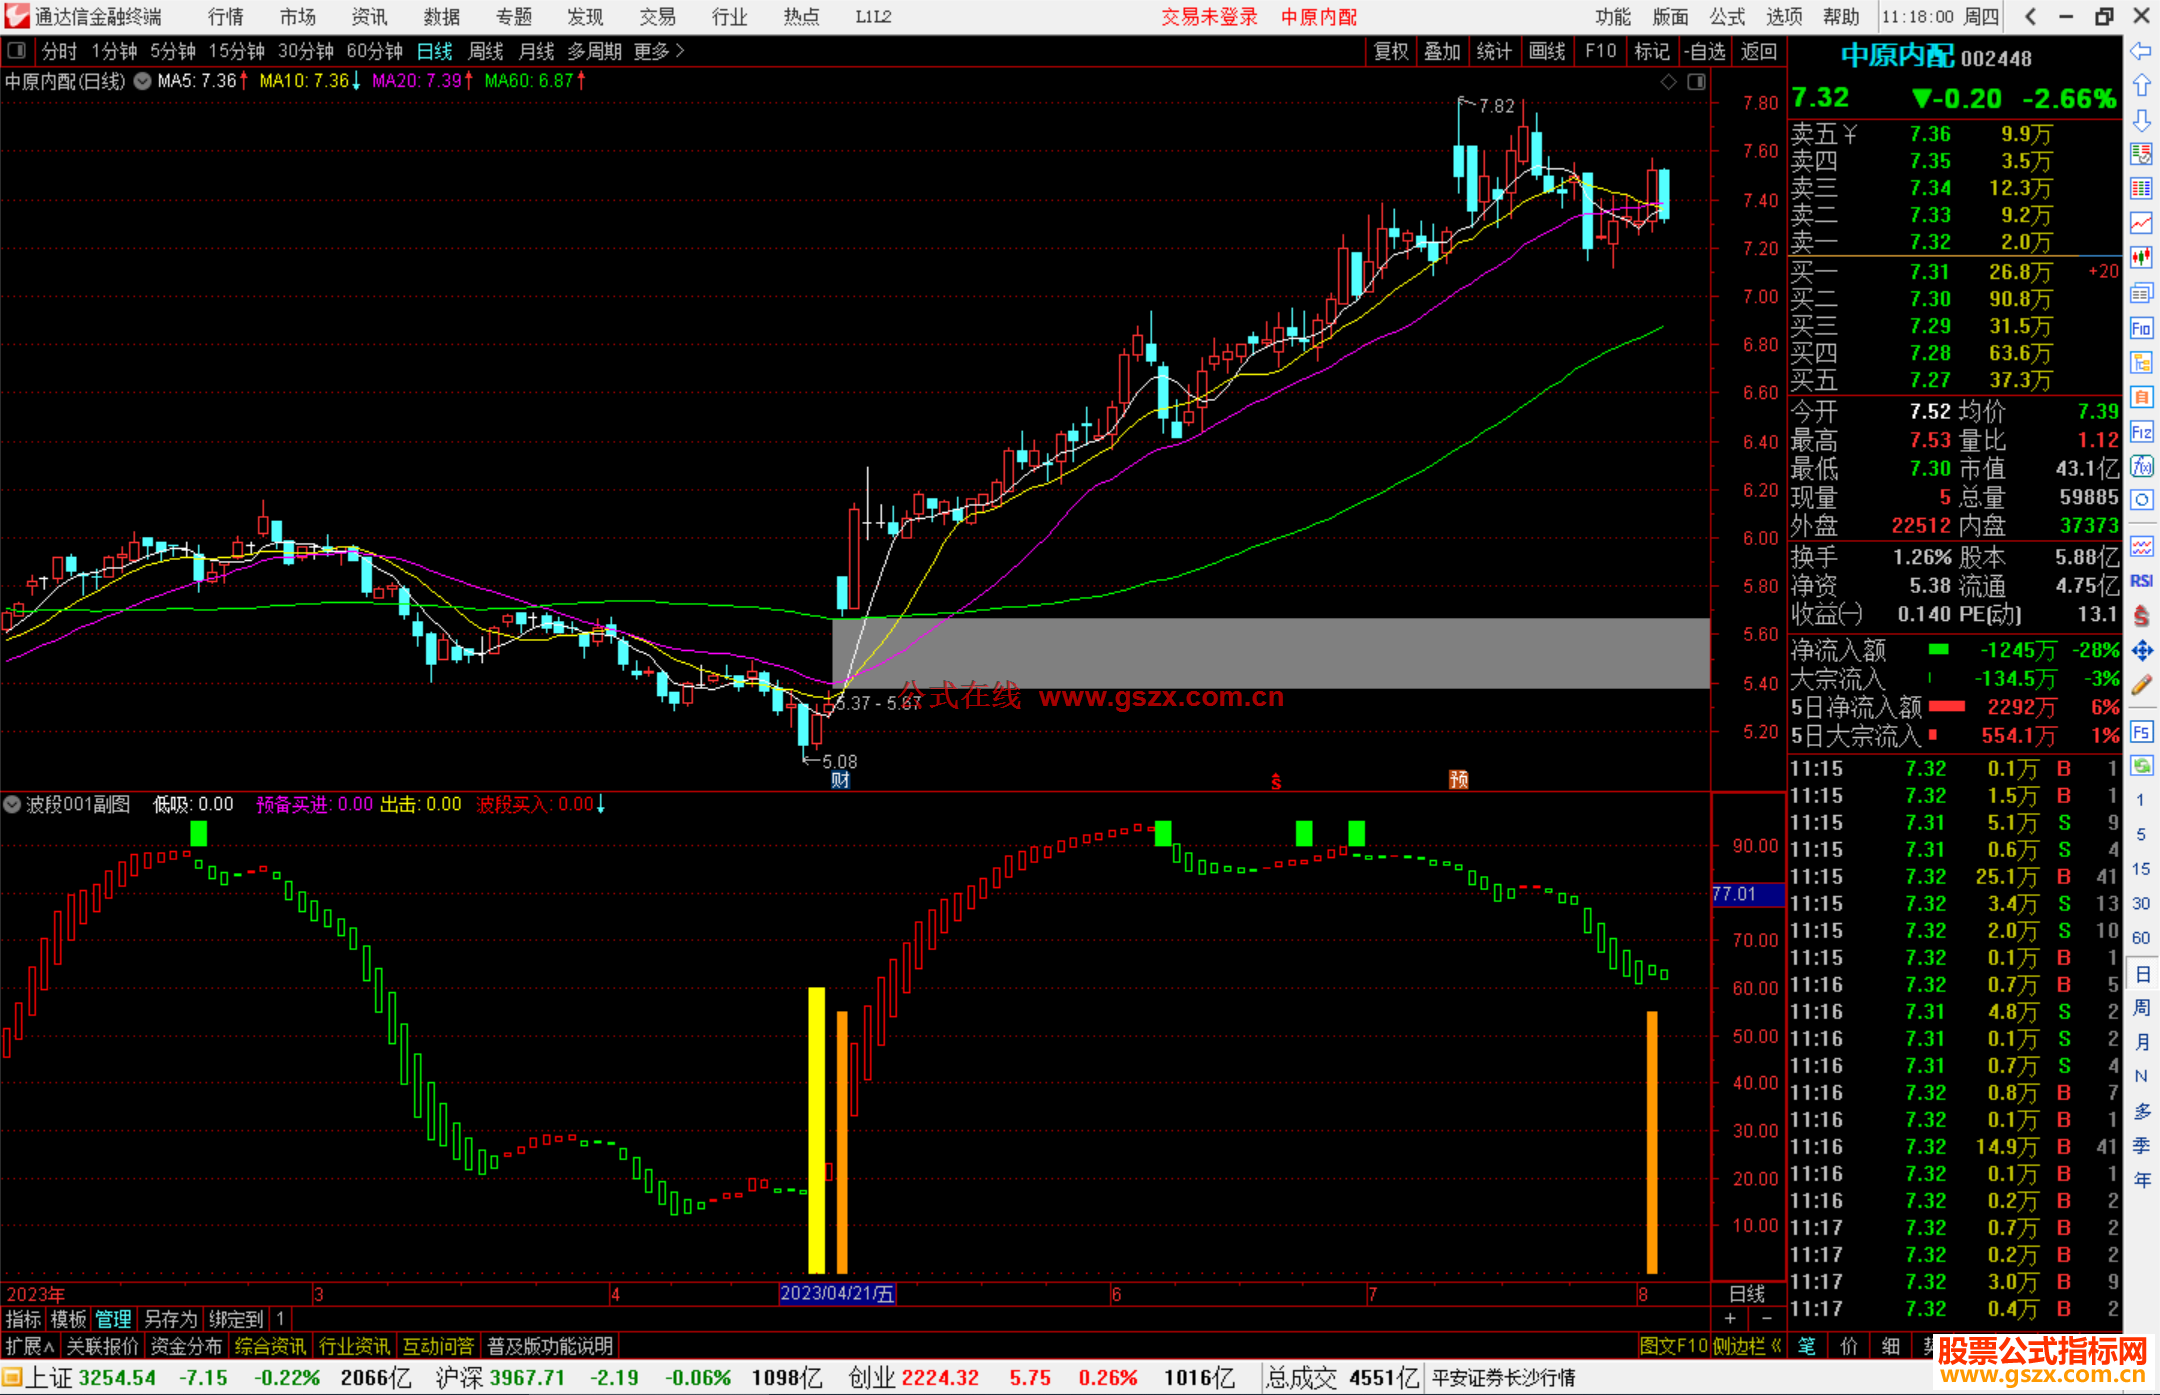The image size is (2160, 1395).
Task: Click the line trend chart sidebar icon
Action: (2141, 222)
